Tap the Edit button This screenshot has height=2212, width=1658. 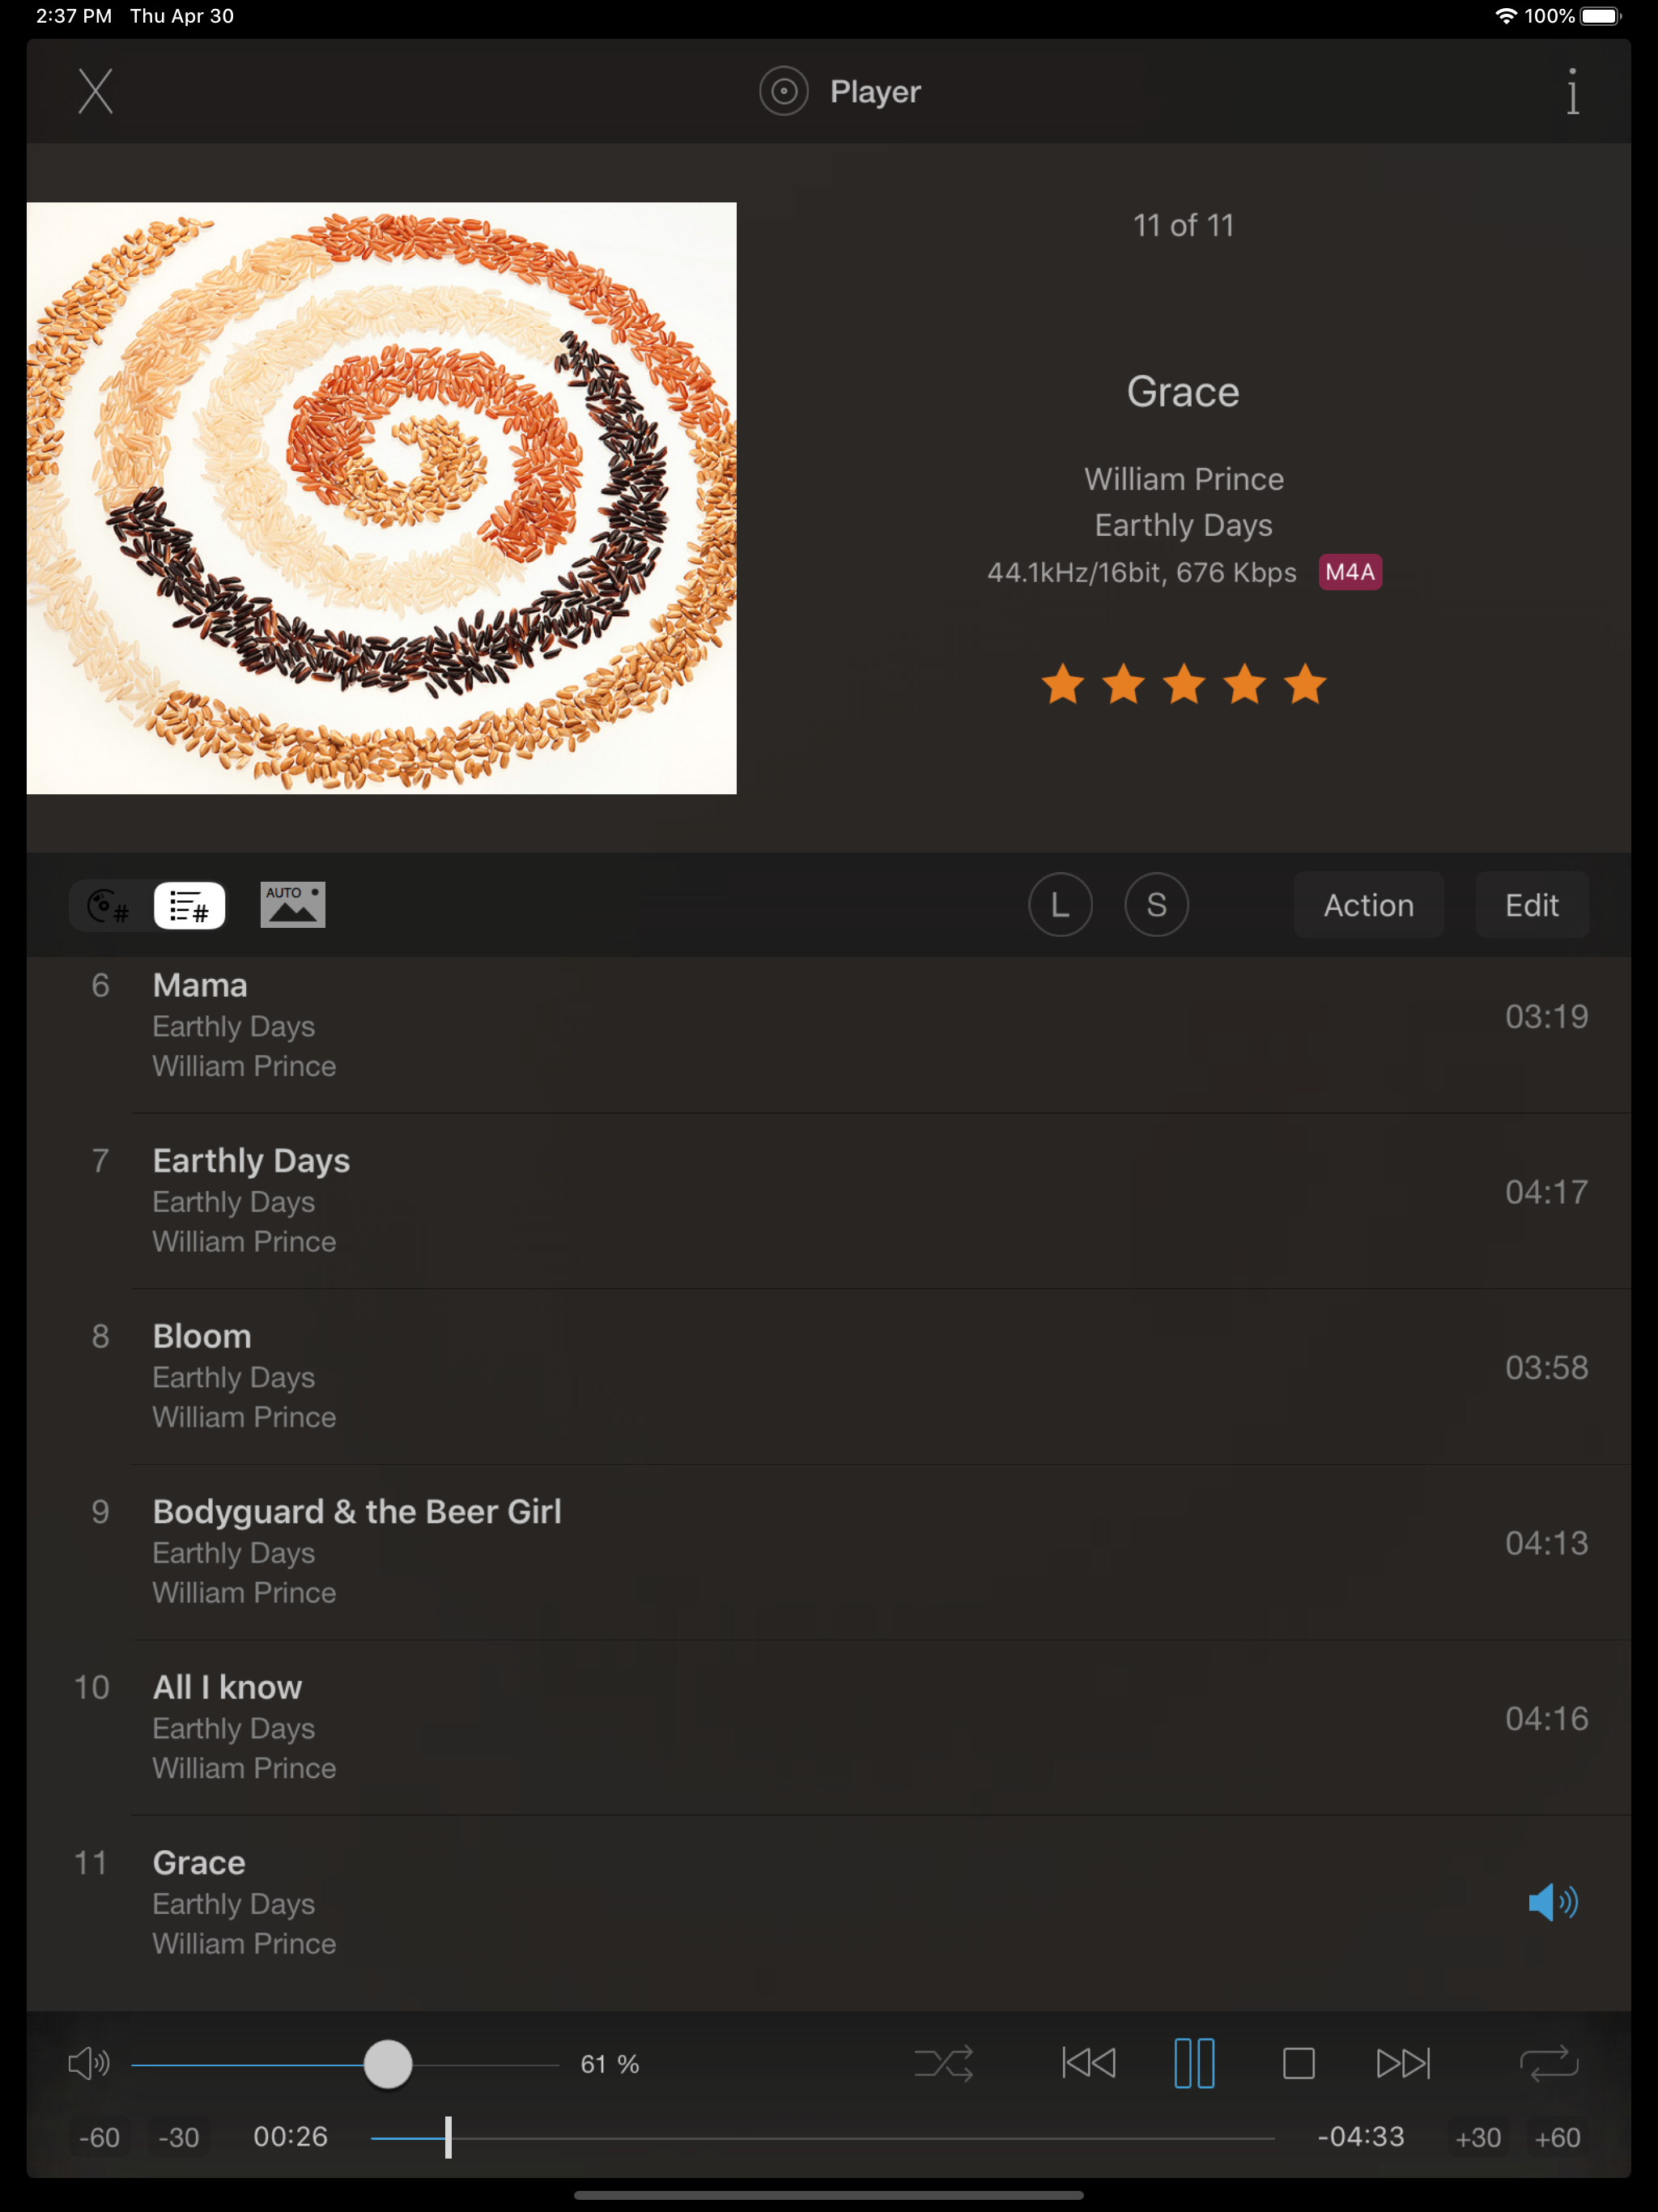(1531, 905)
